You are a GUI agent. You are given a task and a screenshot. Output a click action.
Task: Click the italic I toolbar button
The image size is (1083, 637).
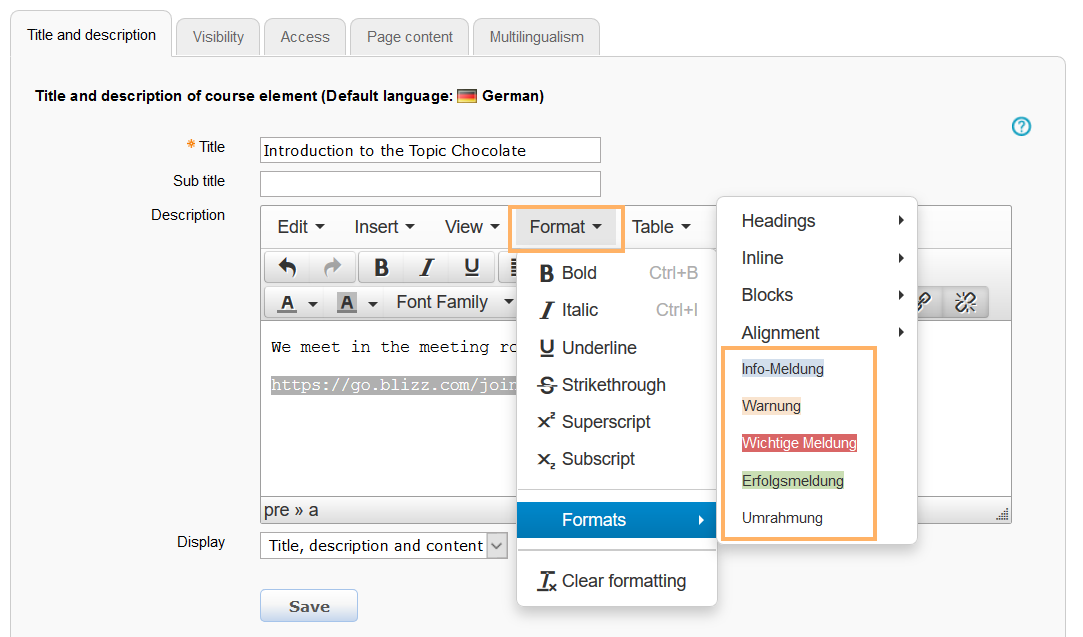[426, 268]
